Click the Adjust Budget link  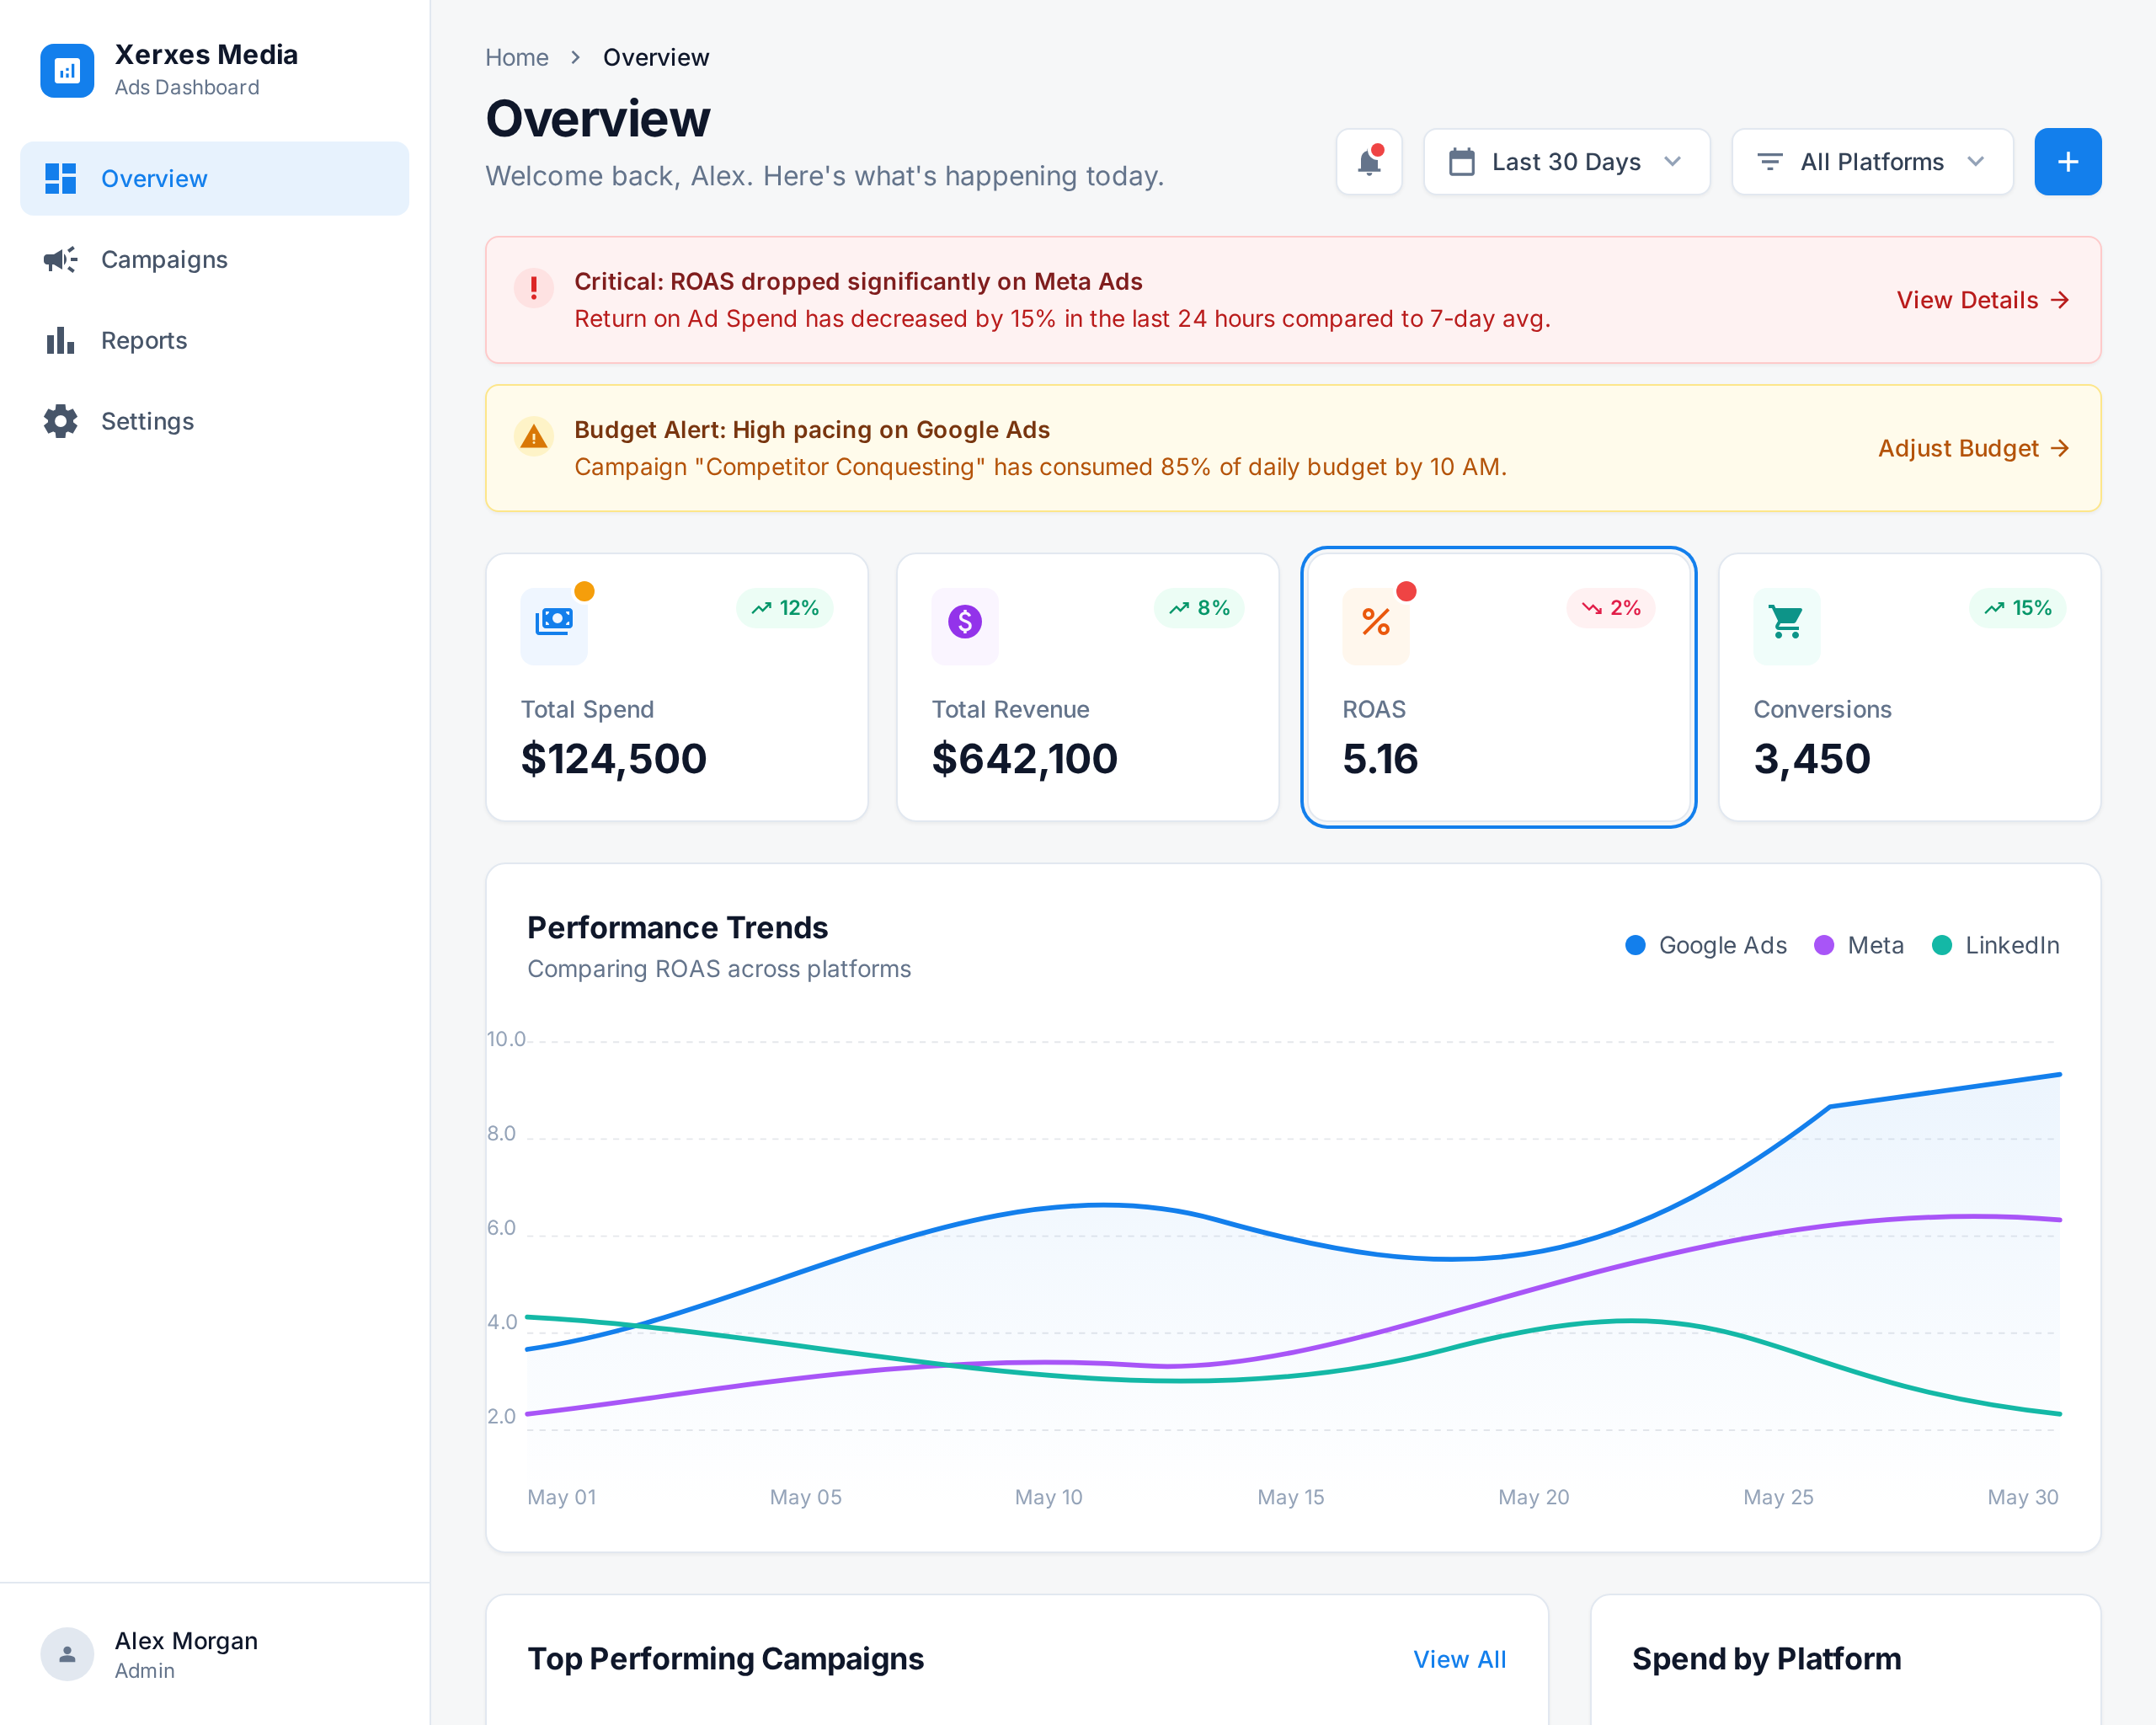point(1973,448)
